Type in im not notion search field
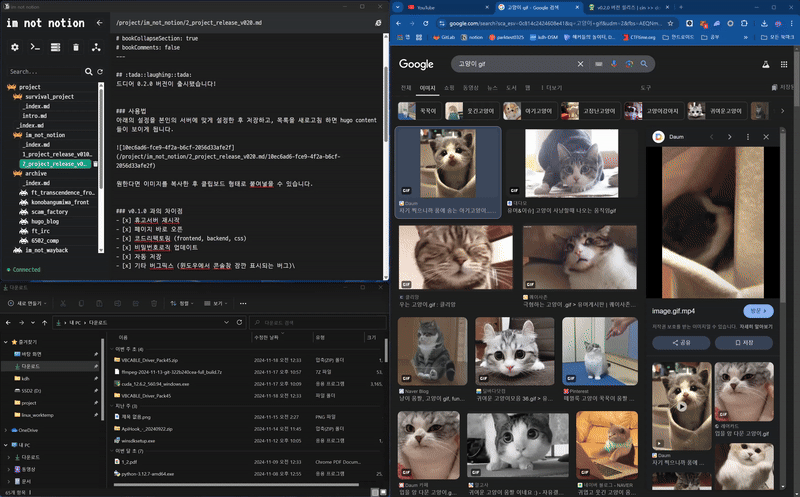This screenshot has height=497, width=800. pos(45,72)
